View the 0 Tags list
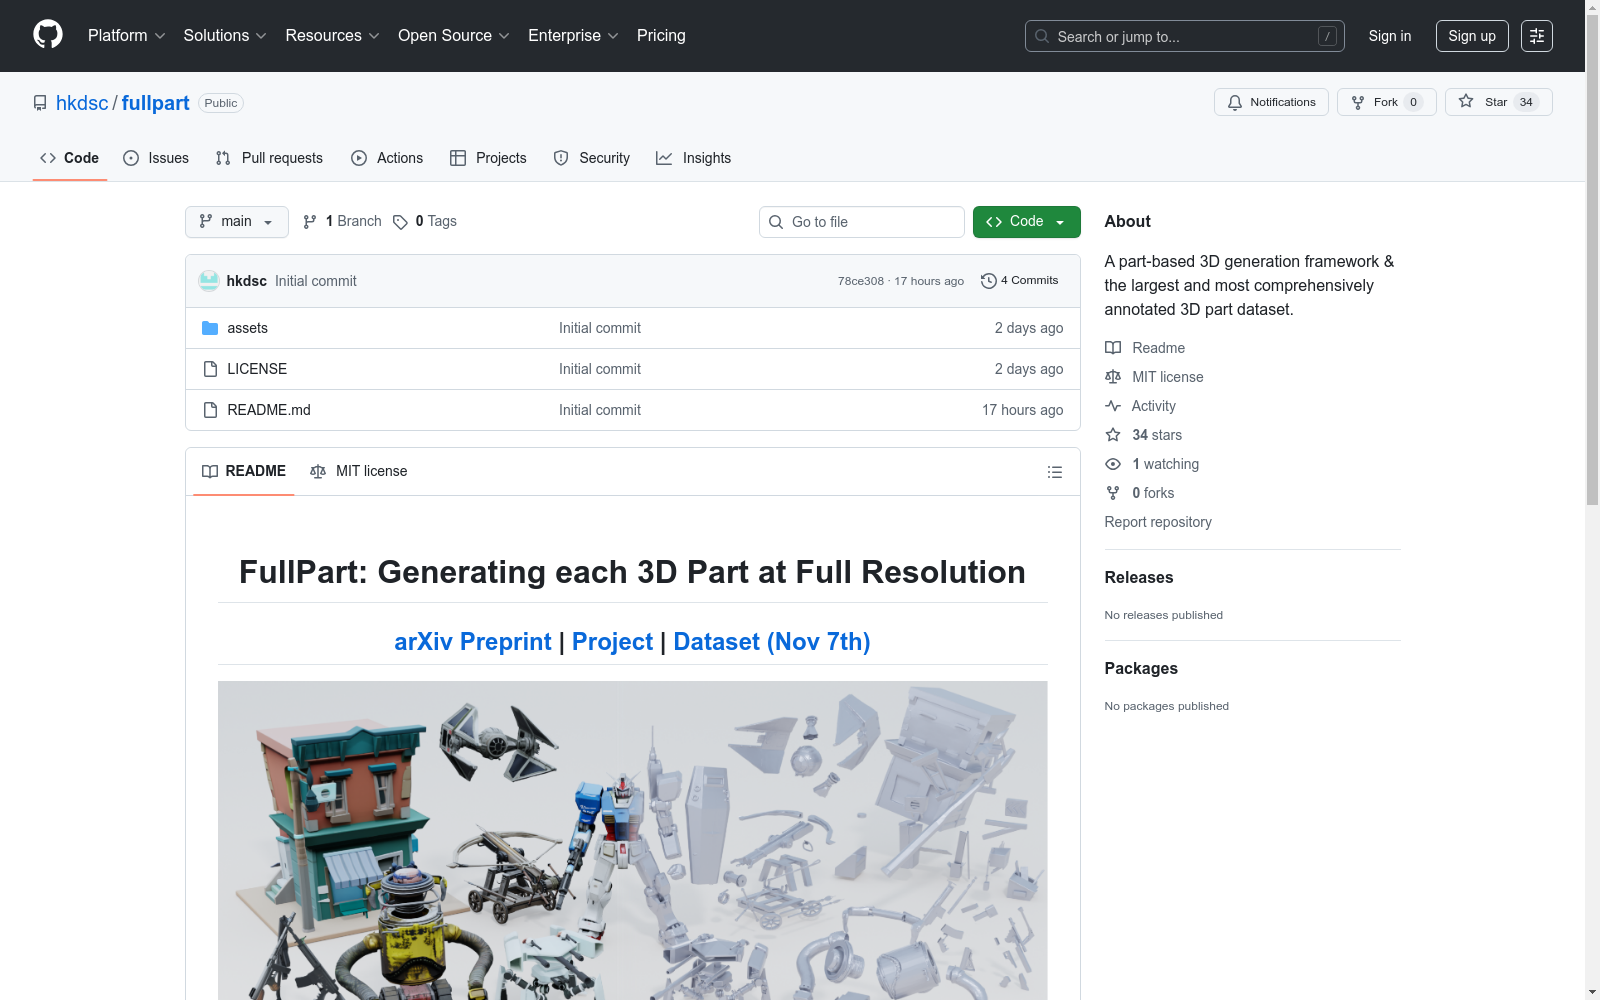 click(x=425, y=222)
